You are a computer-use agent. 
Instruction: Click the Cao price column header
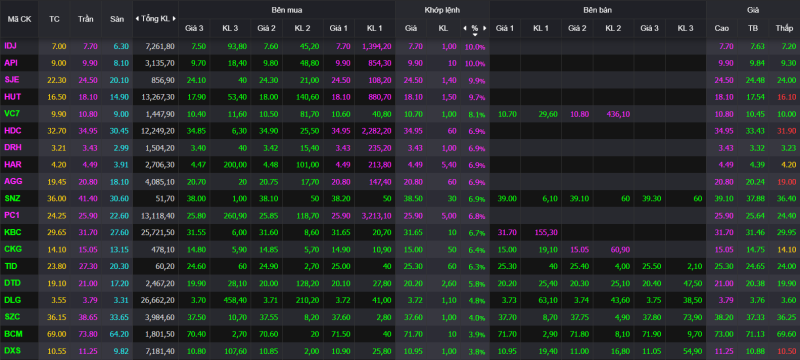point(721,29)
